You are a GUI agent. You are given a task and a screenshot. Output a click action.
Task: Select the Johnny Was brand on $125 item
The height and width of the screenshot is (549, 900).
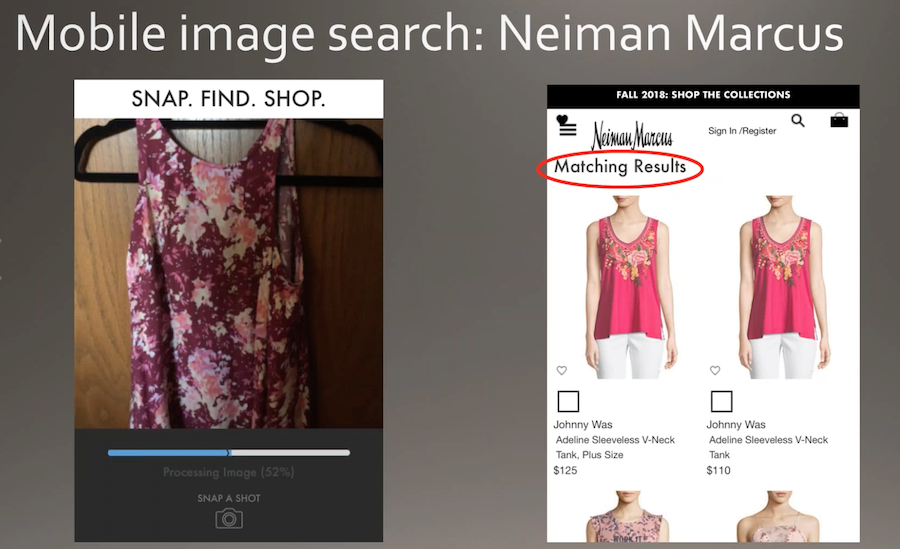(x=583, y=424)
